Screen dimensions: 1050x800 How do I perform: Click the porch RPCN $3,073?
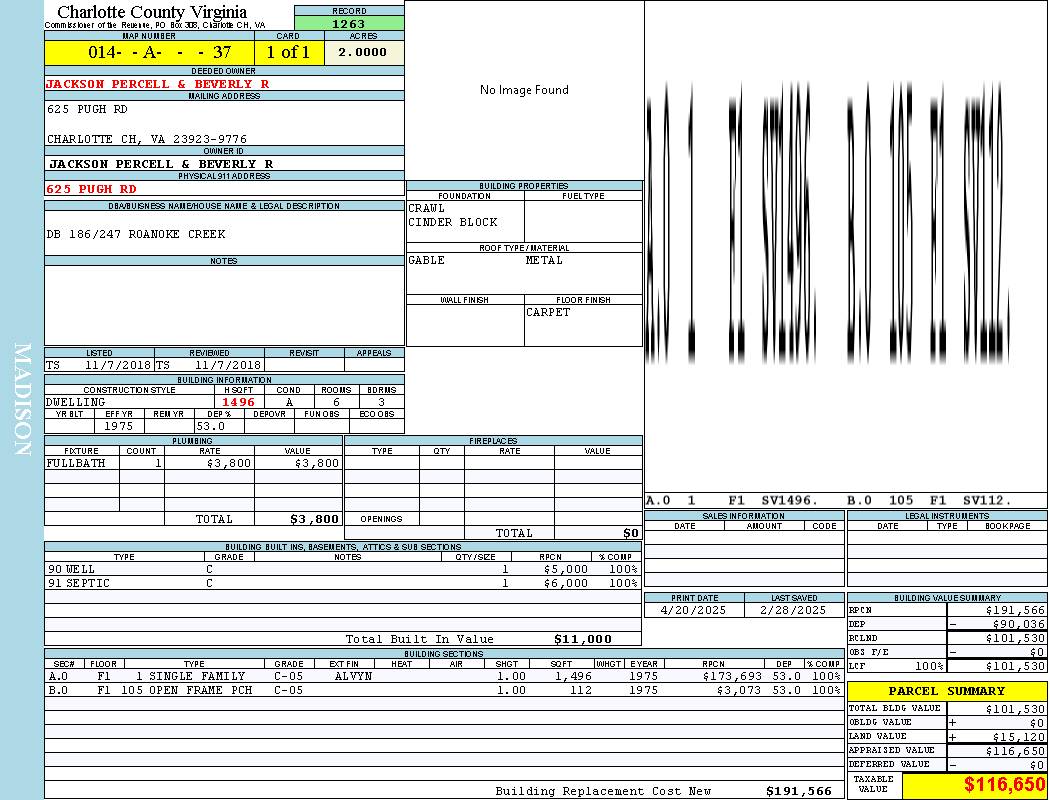click(x=739, y=690)
